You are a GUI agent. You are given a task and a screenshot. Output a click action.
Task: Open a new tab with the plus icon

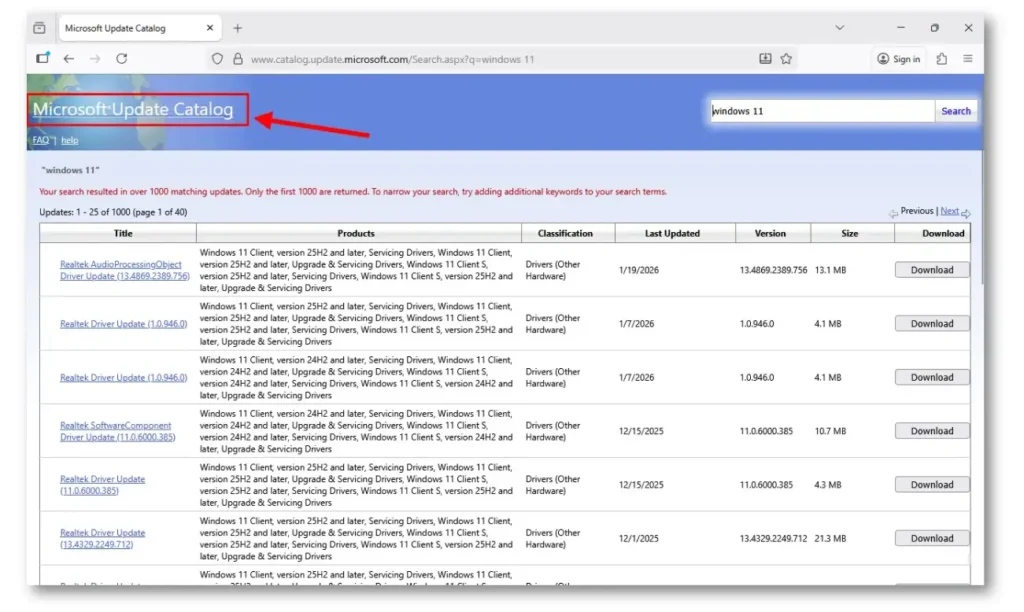(238, 28)
